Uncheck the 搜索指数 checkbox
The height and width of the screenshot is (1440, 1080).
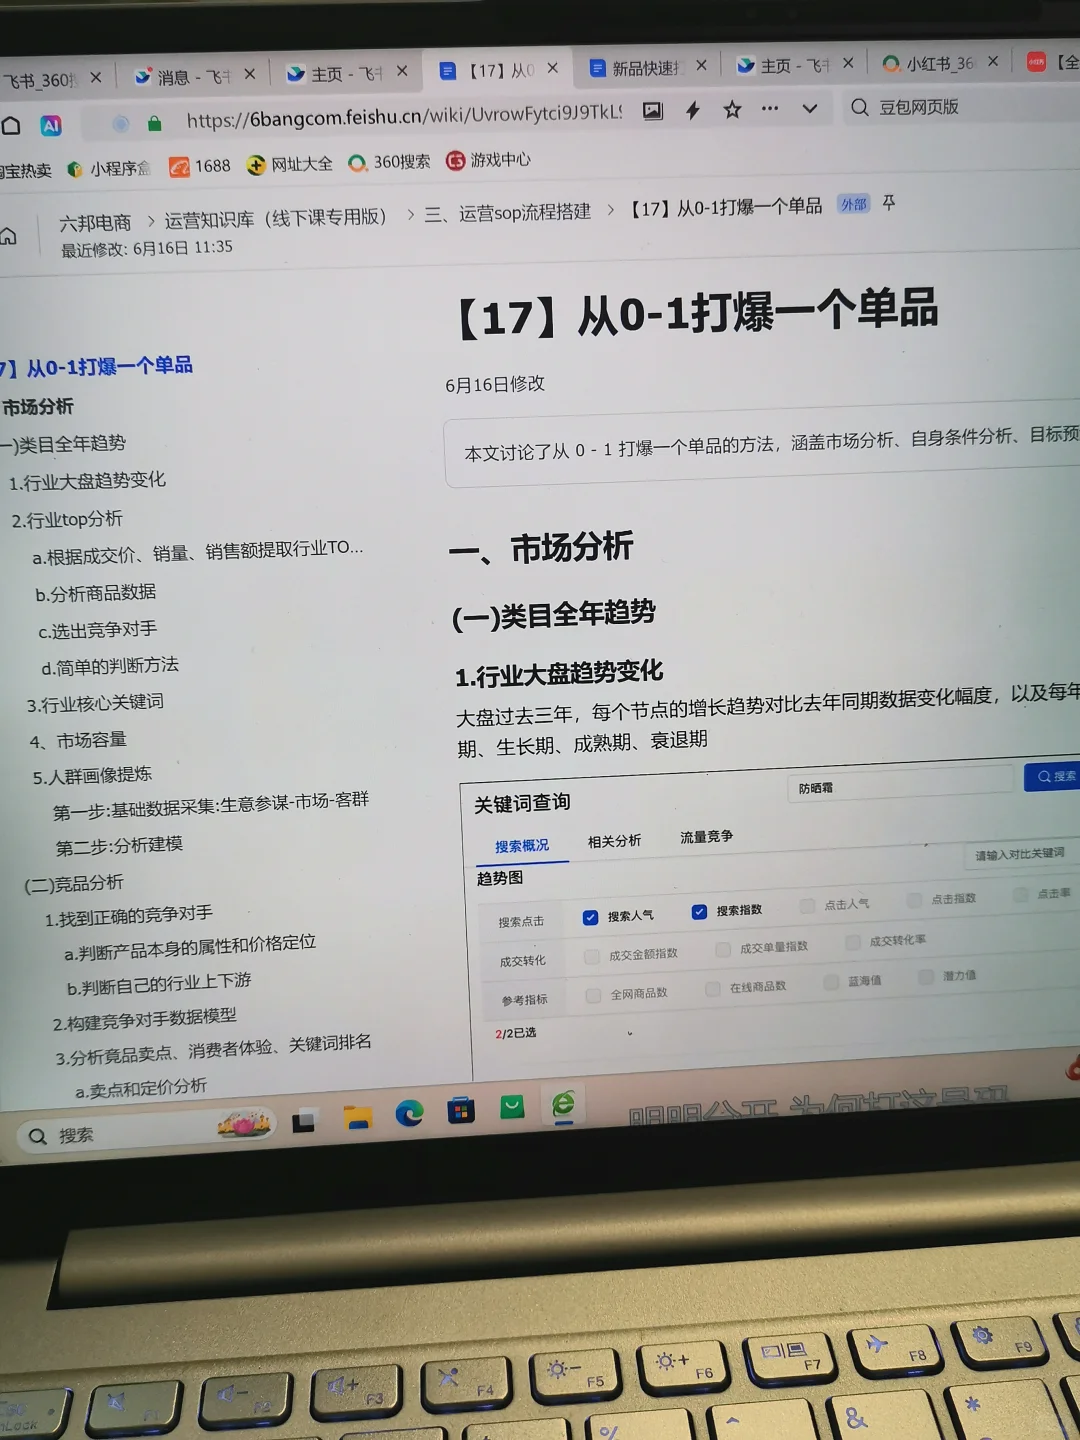coord(699,912)
